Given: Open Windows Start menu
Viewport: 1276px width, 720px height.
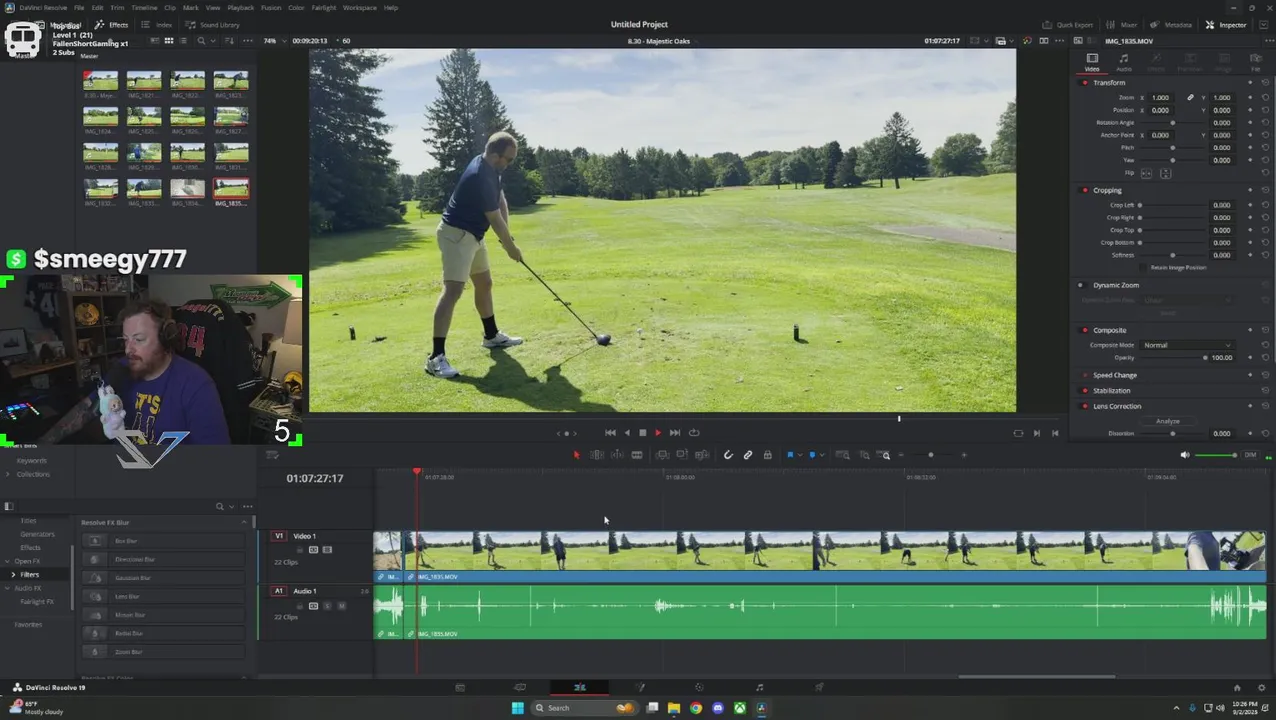Looking at the screenshot, I should (517, 708).
